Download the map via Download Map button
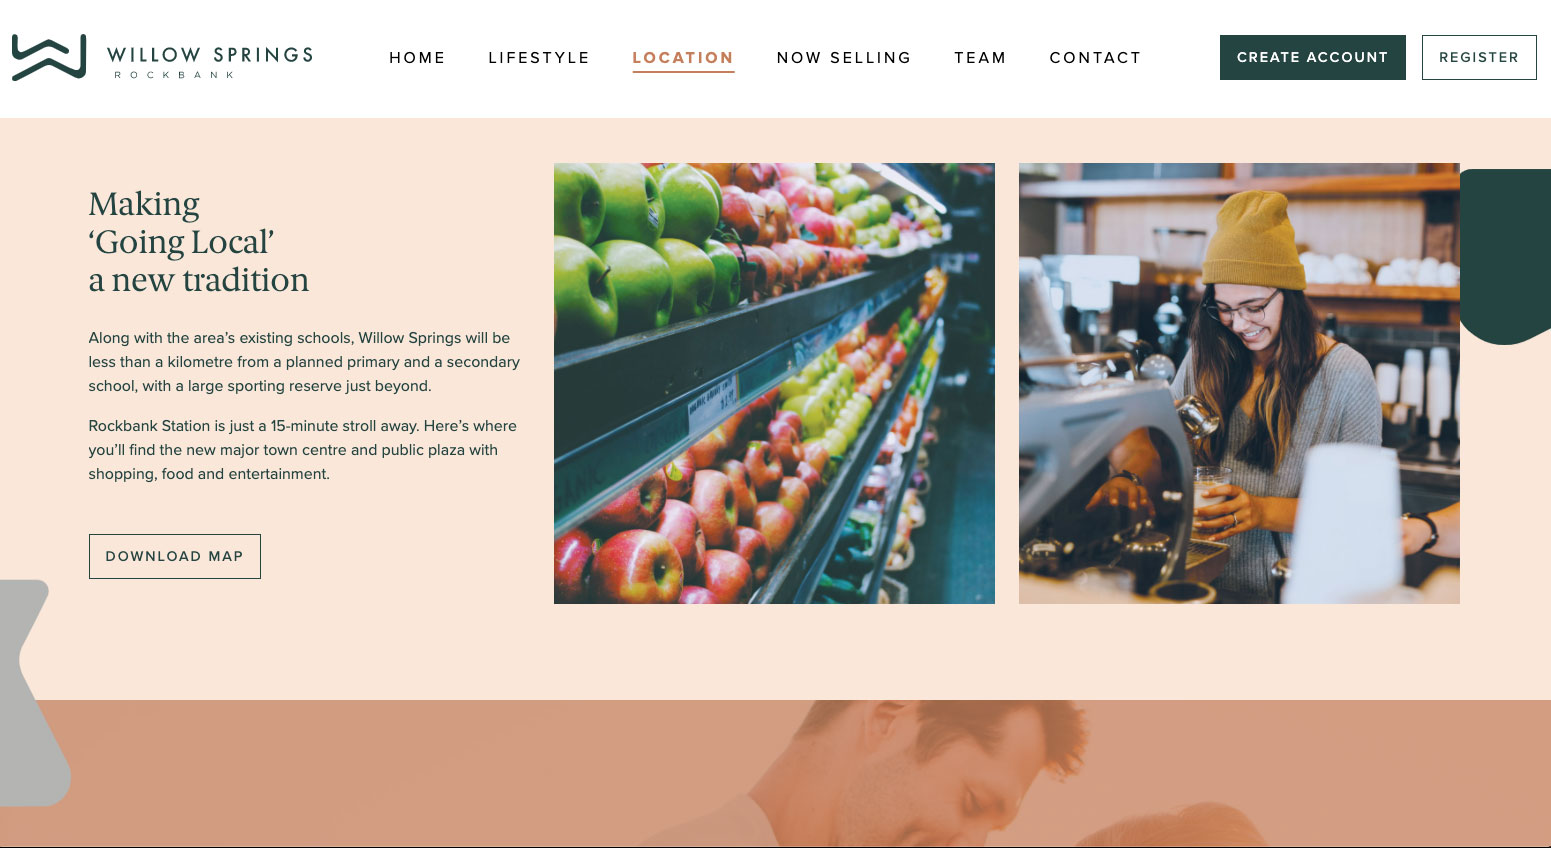 [x=175, y=556]
